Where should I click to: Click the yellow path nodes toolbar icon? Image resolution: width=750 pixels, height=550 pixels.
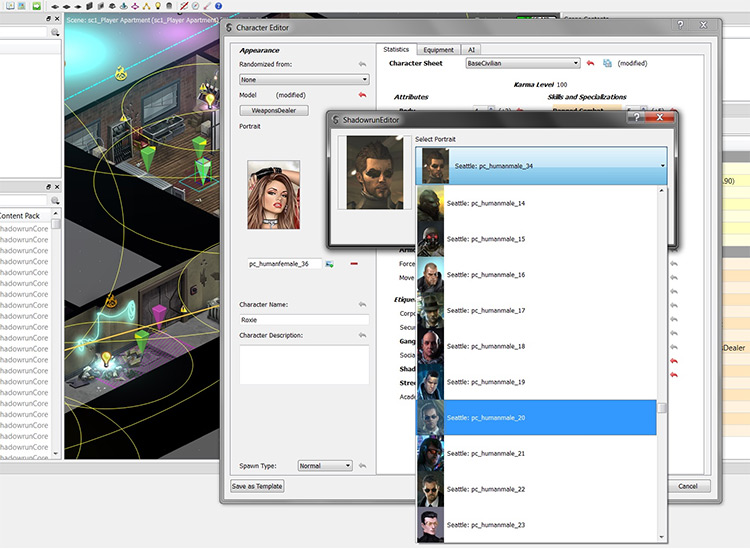(146, 6)
